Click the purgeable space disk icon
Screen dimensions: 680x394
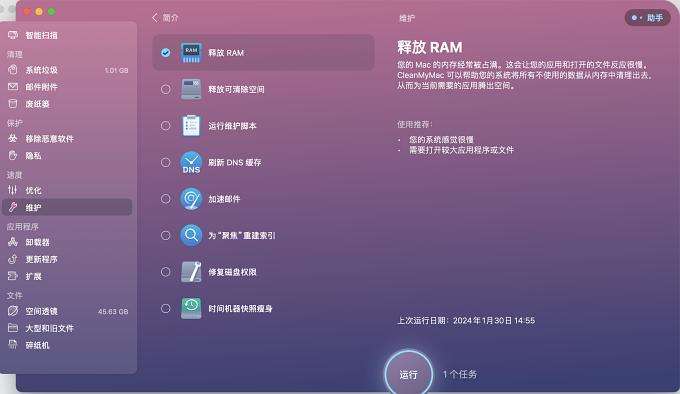pos(191,89)
